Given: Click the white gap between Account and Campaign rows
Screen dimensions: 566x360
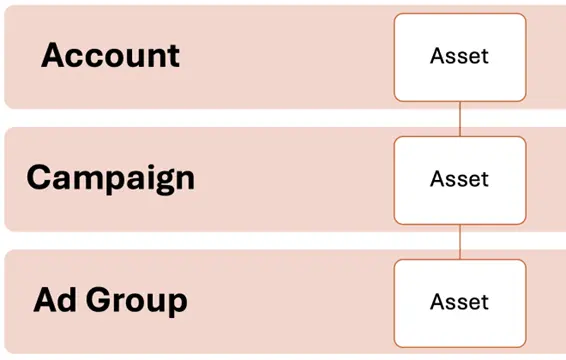Looking at the screenshot, I should 231,118.
